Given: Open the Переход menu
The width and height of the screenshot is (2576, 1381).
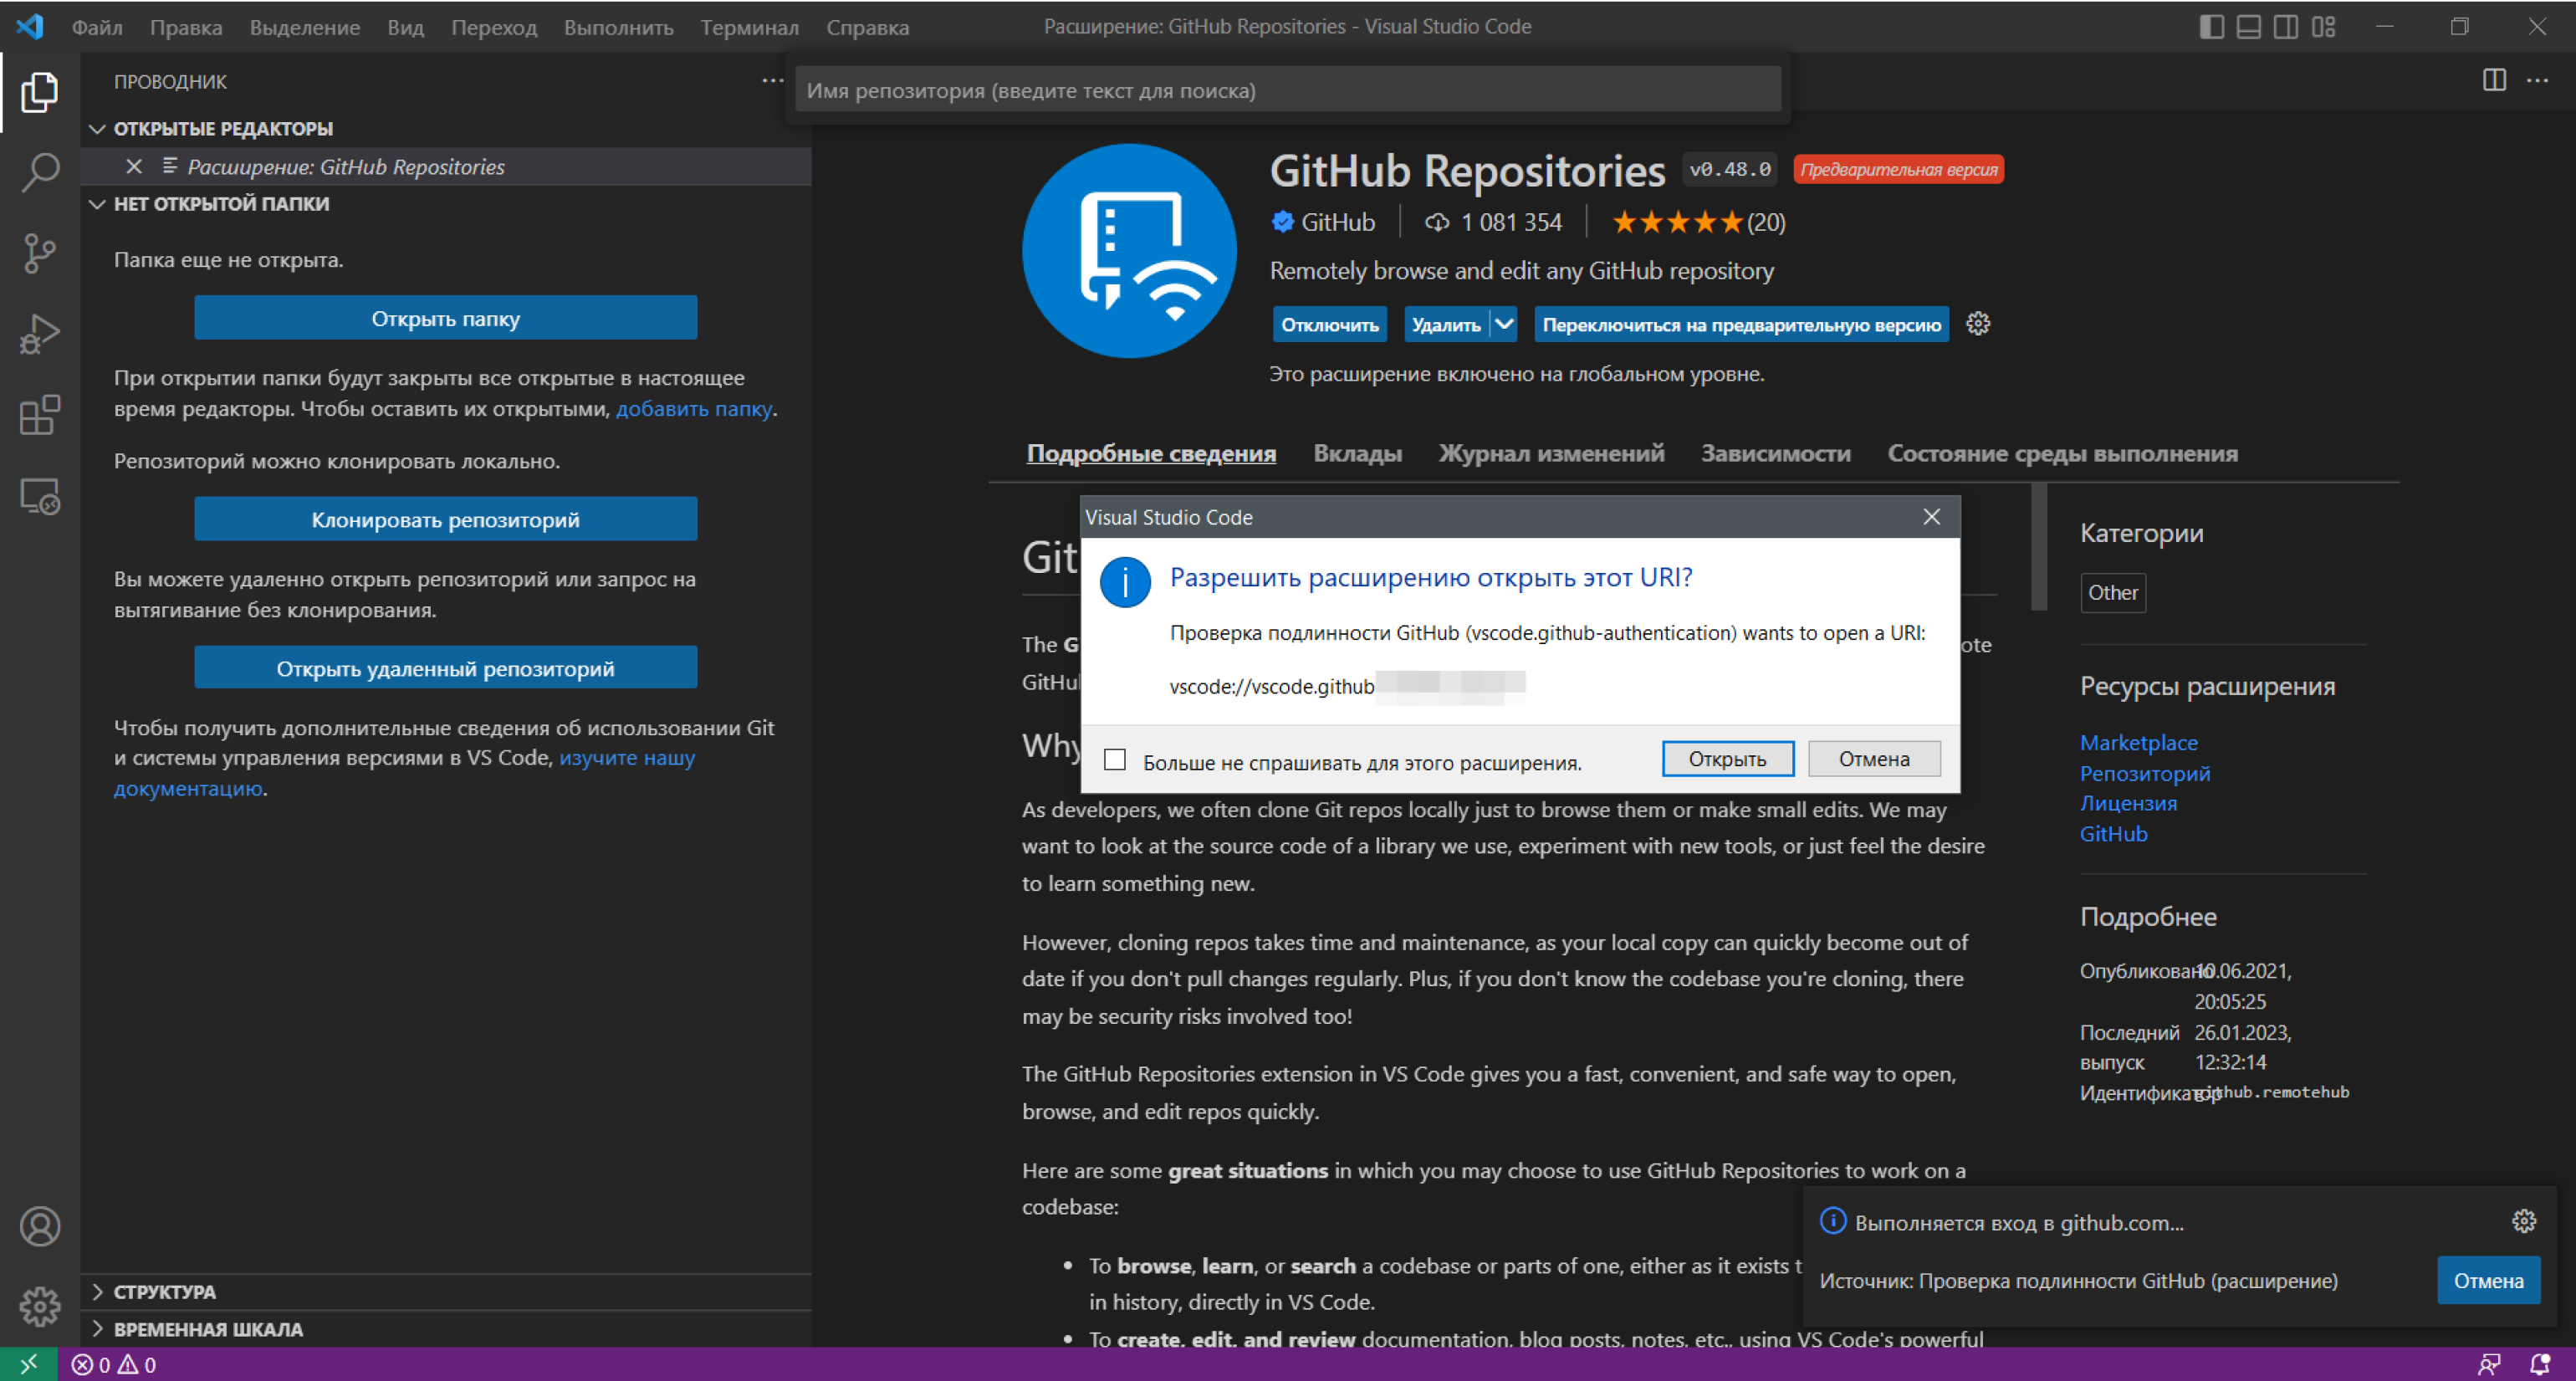Looking at the screenshot, I should 494,27.
